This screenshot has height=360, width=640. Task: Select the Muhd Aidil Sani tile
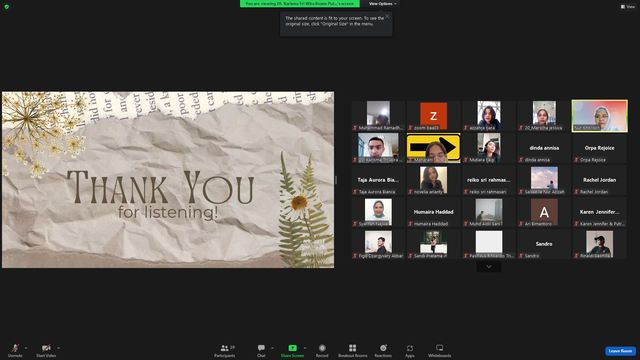coord(489,212)
